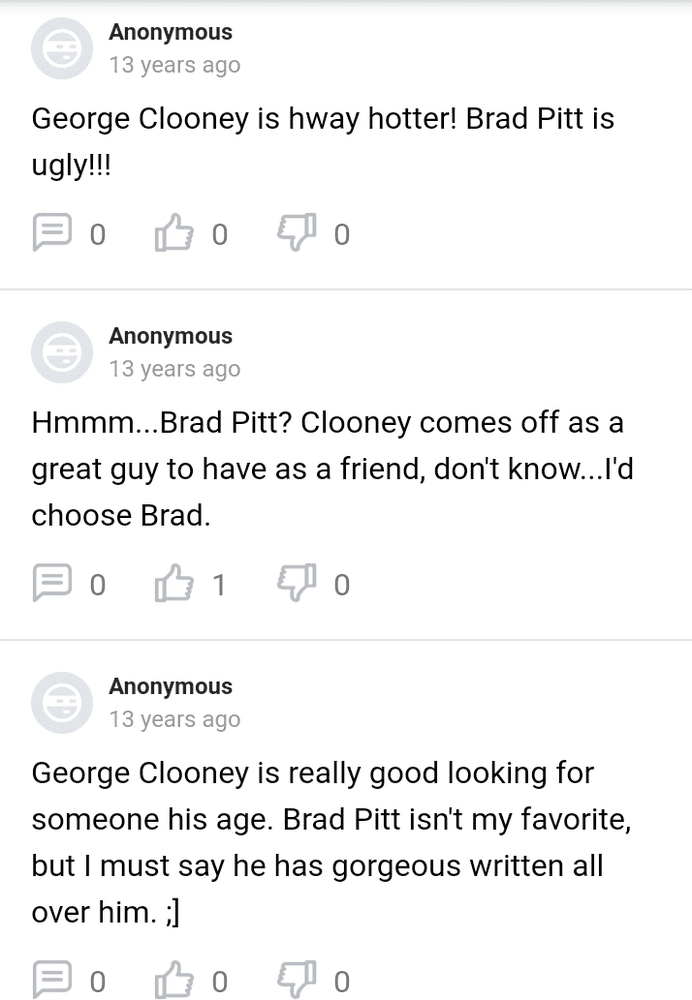
Task: Open the third Anonymous profile avatar
Action: click(61, 702)
